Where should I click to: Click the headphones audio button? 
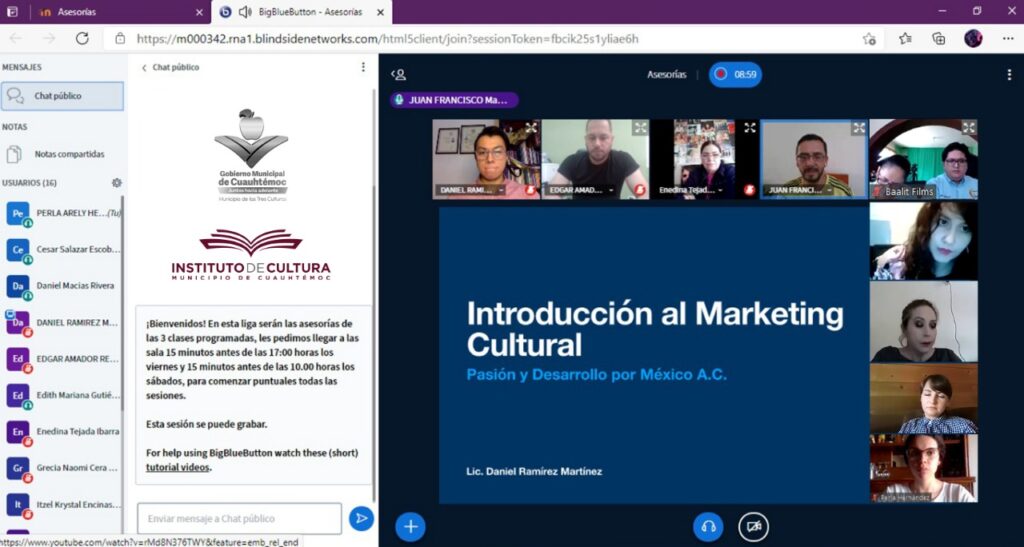(x=708, y=526)
